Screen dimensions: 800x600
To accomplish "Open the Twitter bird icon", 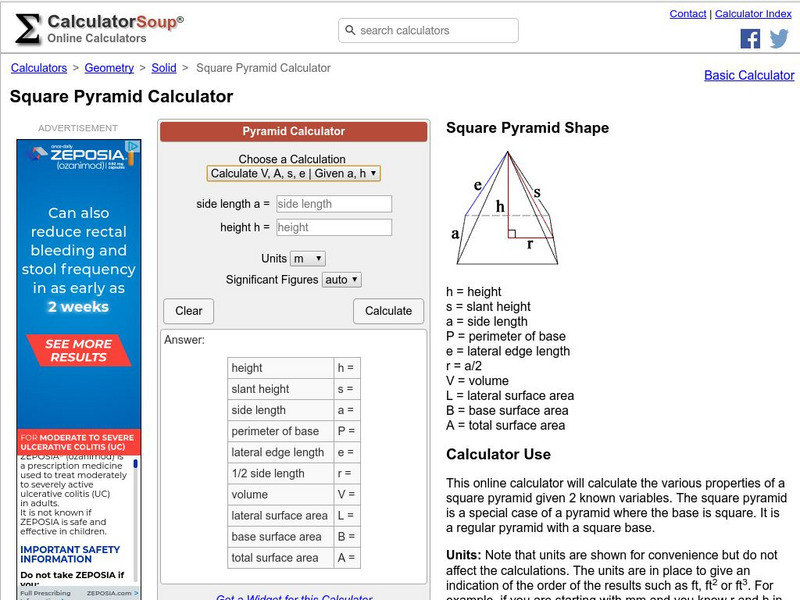I will [x=779, y=39].
